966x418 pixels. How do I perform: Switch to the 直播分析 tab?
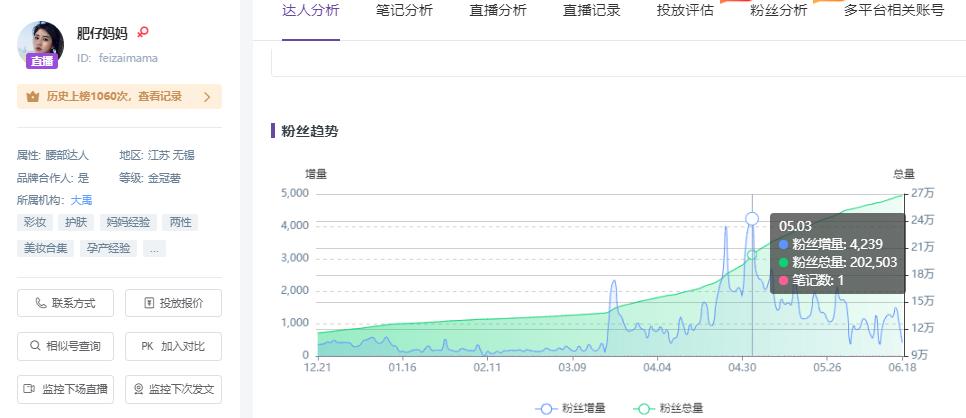tap(498, 11)
